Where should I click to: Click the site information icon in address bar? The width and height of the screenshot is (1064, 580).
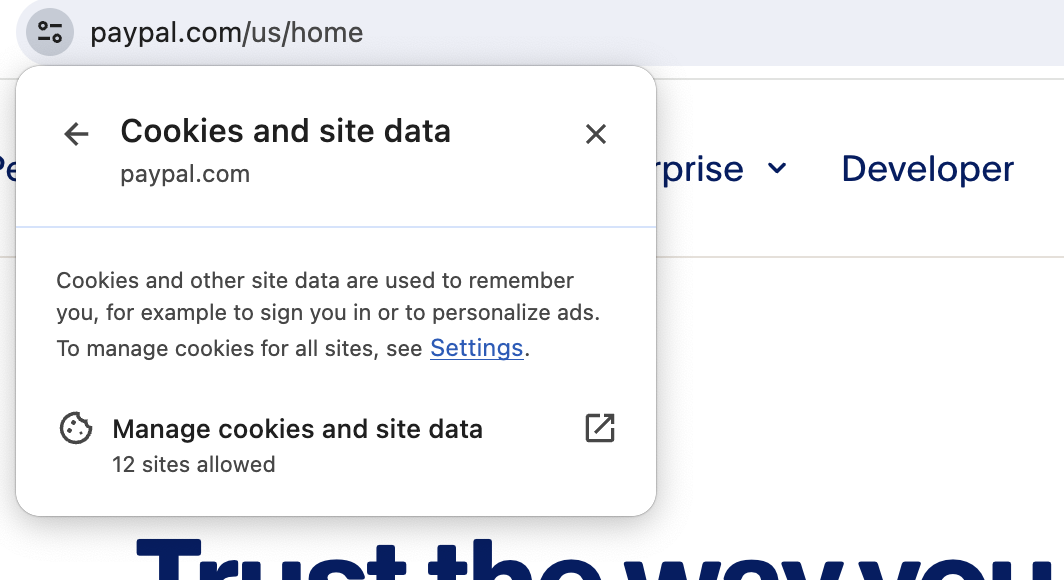coord(50,33)
